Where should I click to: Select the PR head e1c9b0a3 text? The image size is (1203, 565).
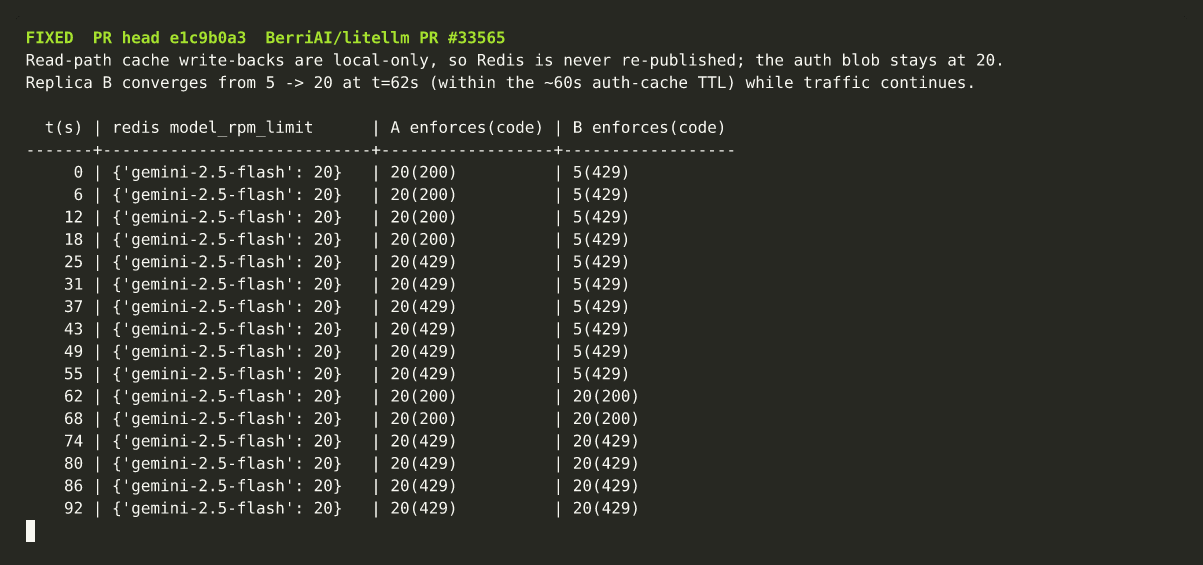(169, 37)
